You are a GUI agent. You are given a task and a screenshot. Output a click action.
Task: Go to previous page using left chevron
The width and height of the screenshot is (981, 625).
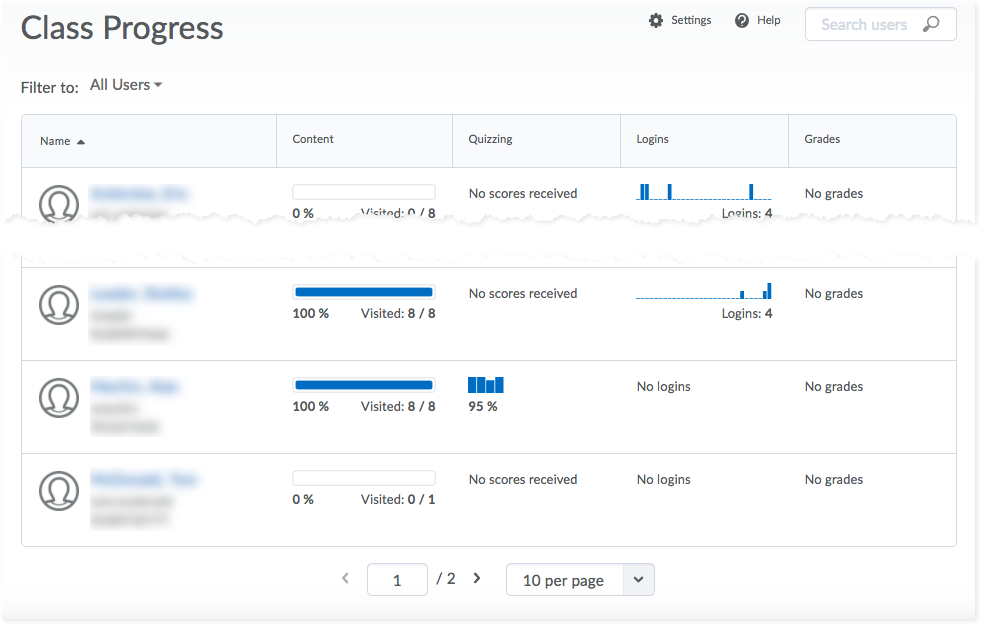(346, 578)
